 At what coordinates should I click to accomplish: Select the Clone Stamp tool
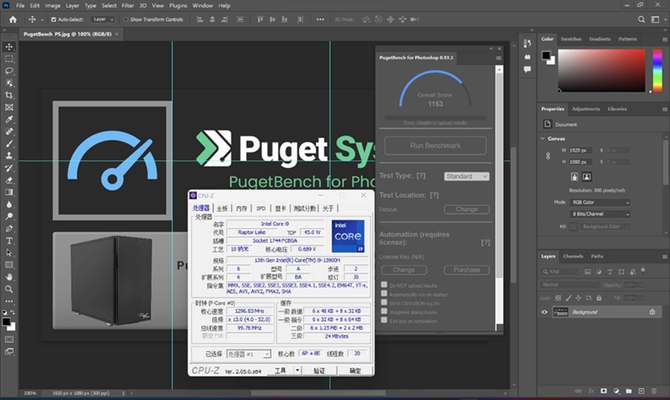click(9, 156)
